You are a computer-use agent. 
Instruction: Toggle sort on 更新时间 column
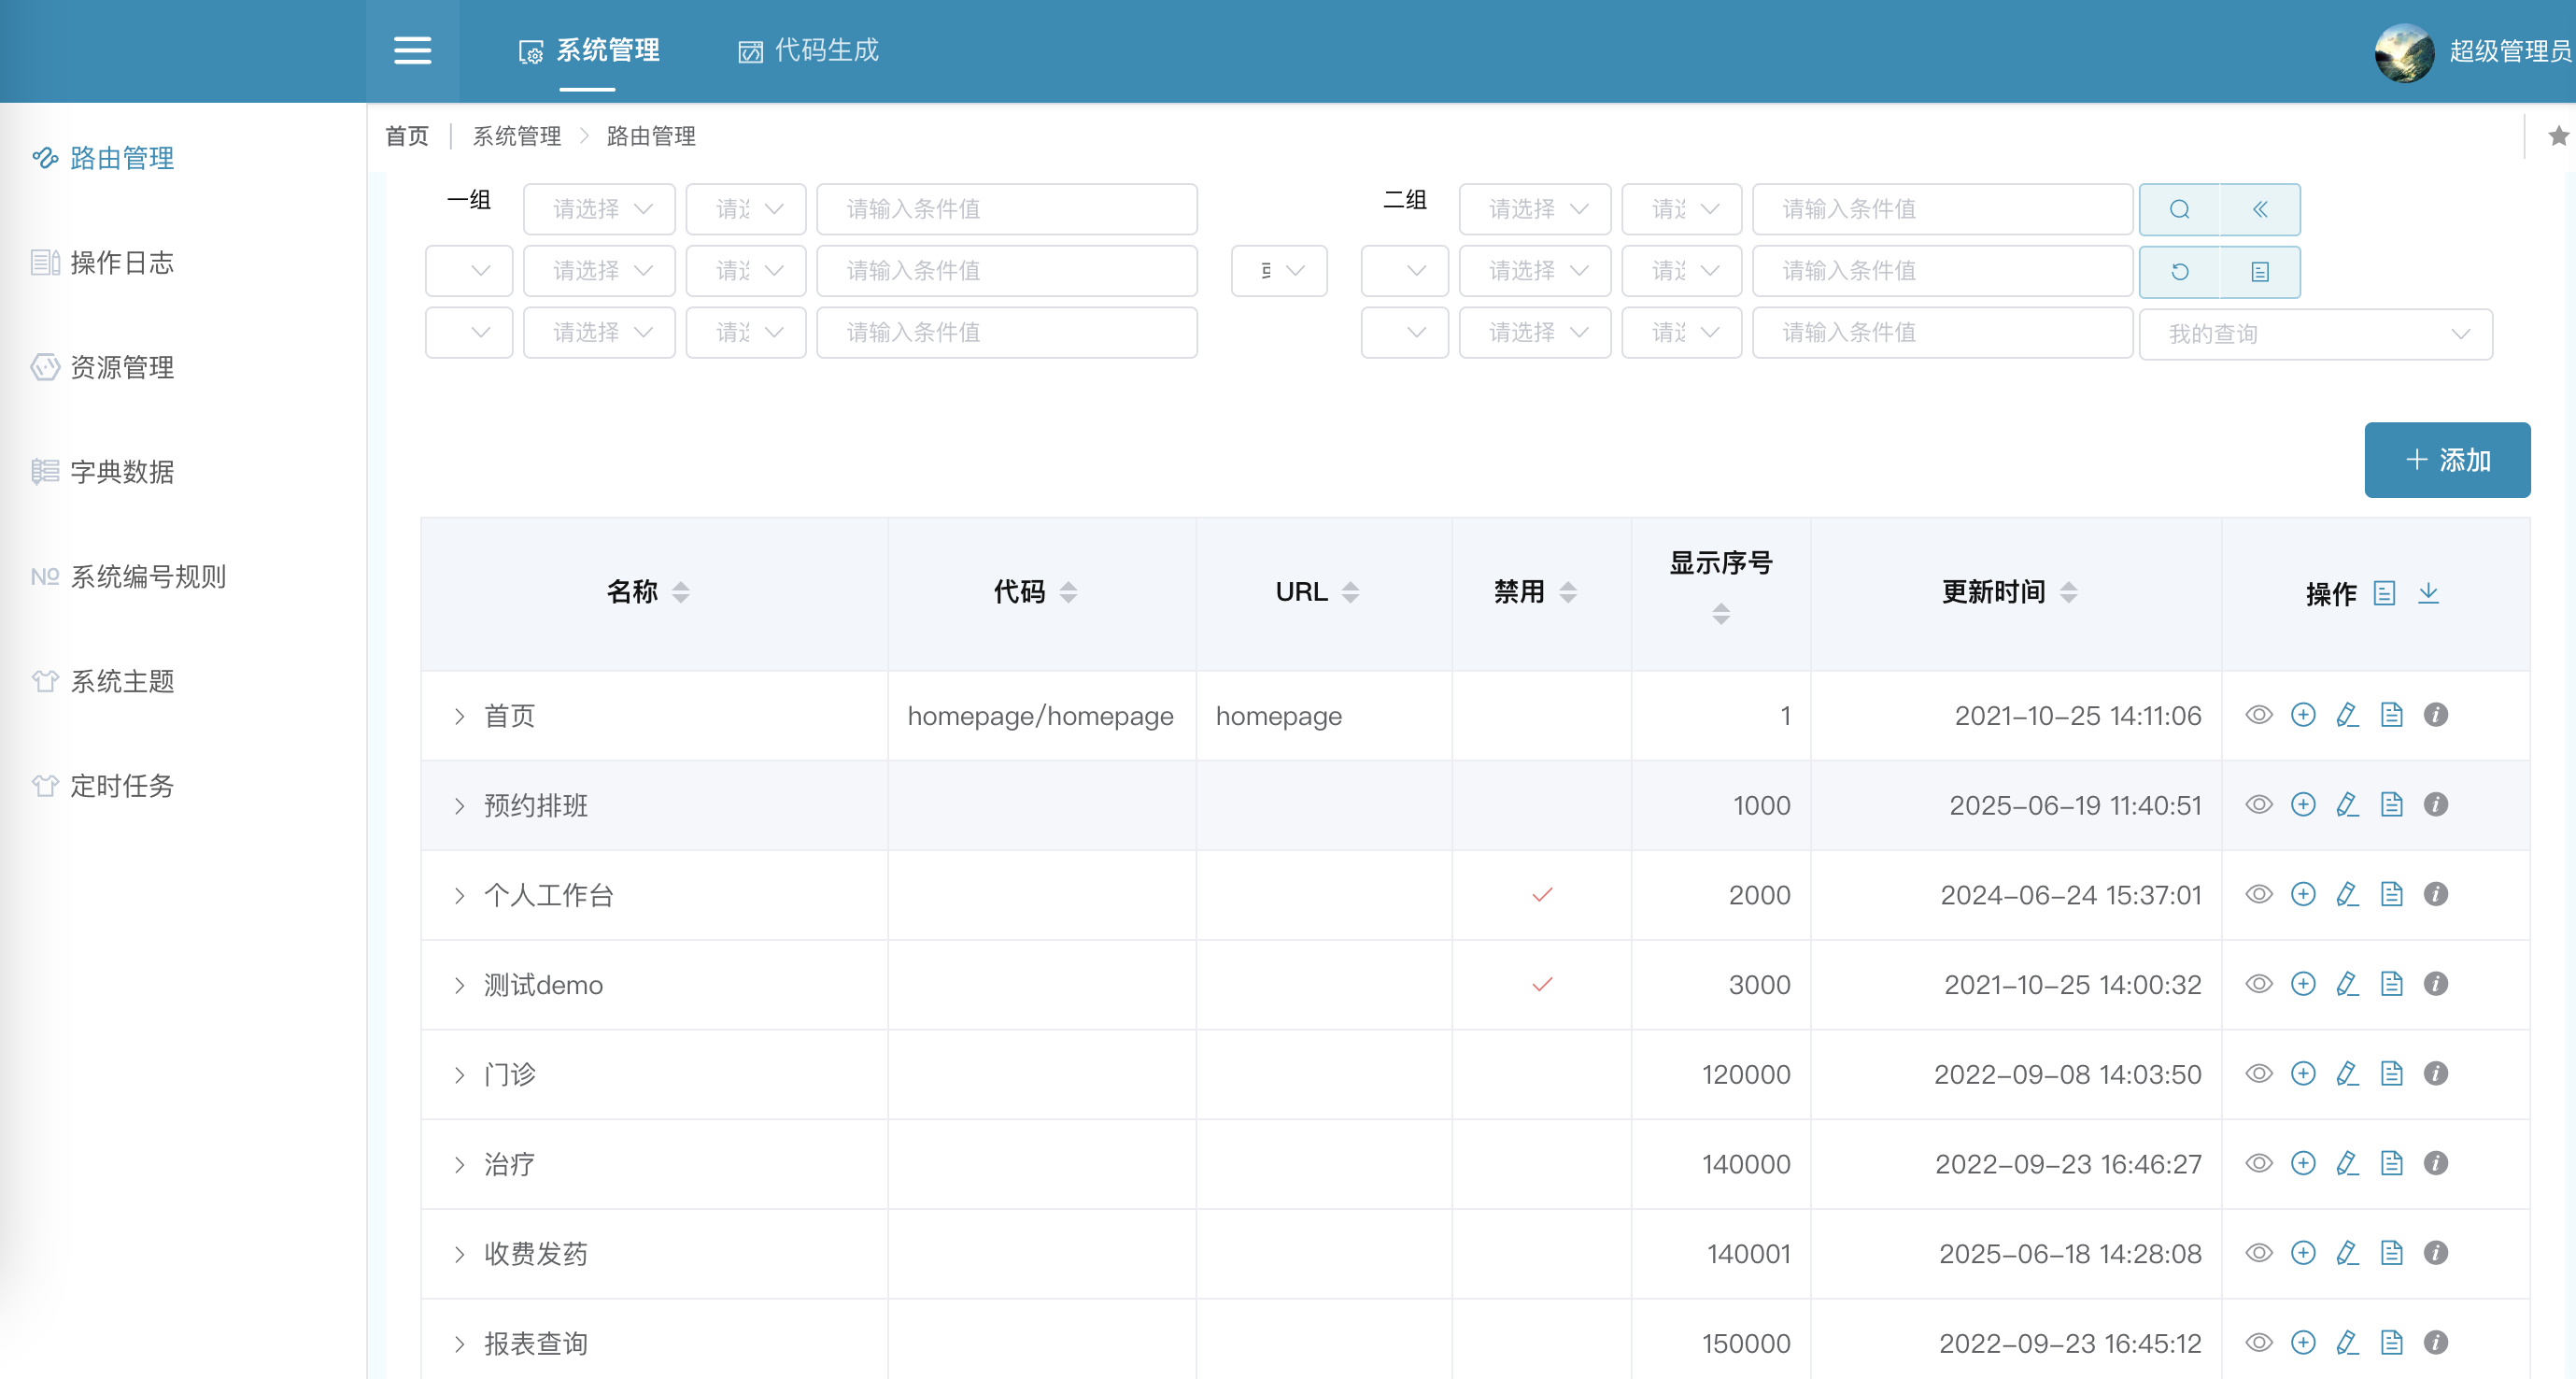(2069, 592)
